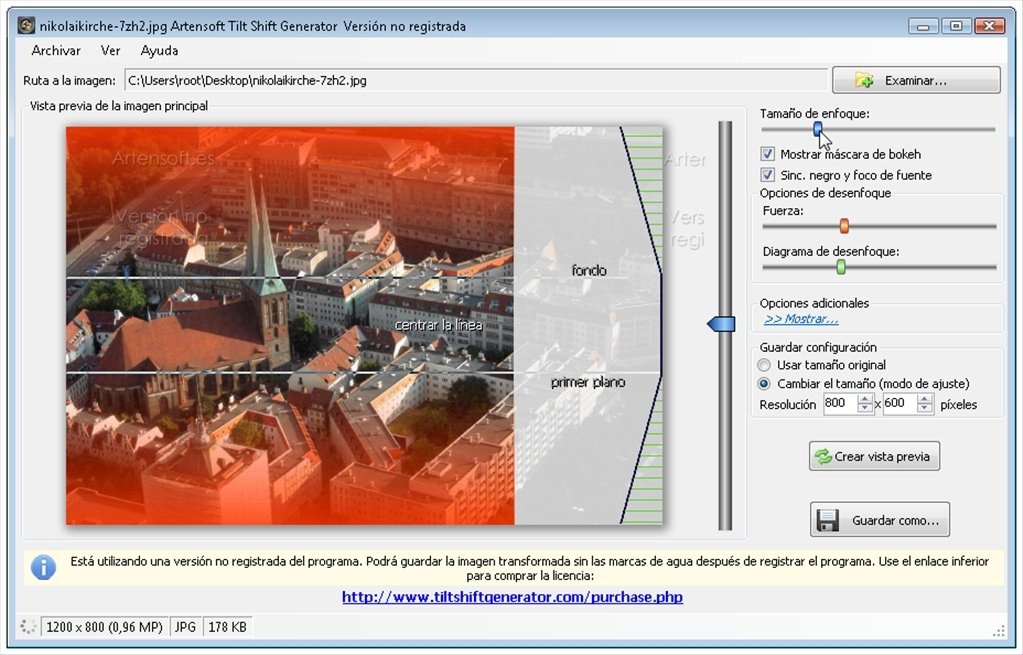Maximize the Tilt Shift Generator window
The height and width of the screenshot is (655, 1023).
coord(956,26)
